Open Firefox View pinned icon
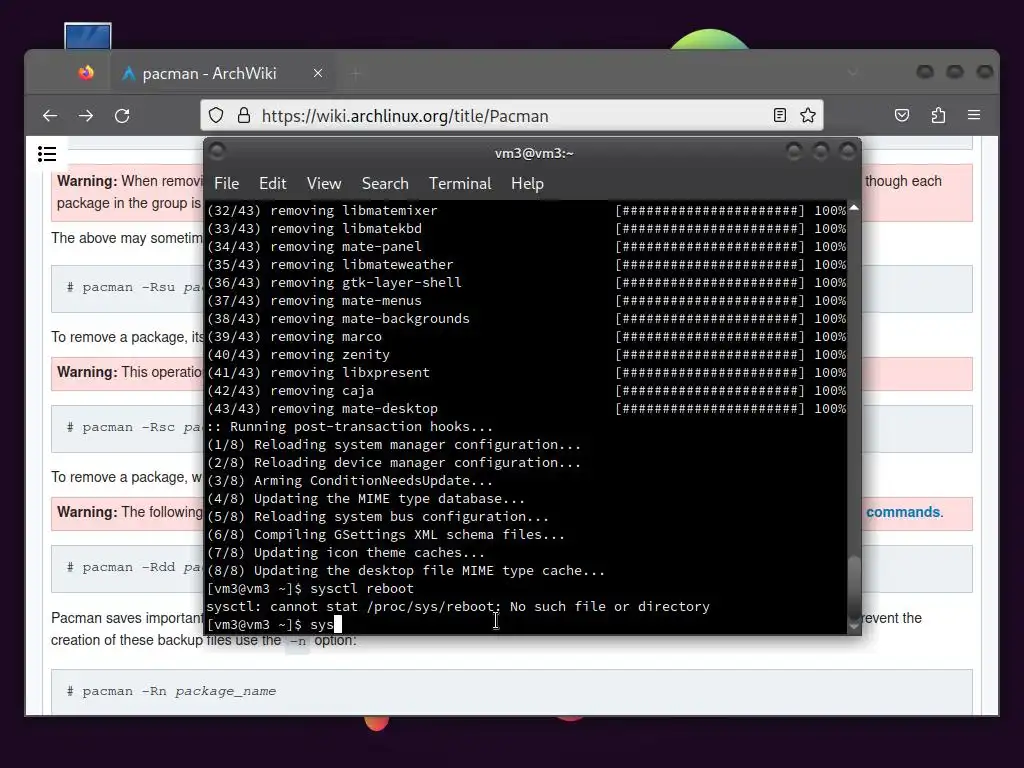The height and width of the screenshot is (768, 1024). 86,73
